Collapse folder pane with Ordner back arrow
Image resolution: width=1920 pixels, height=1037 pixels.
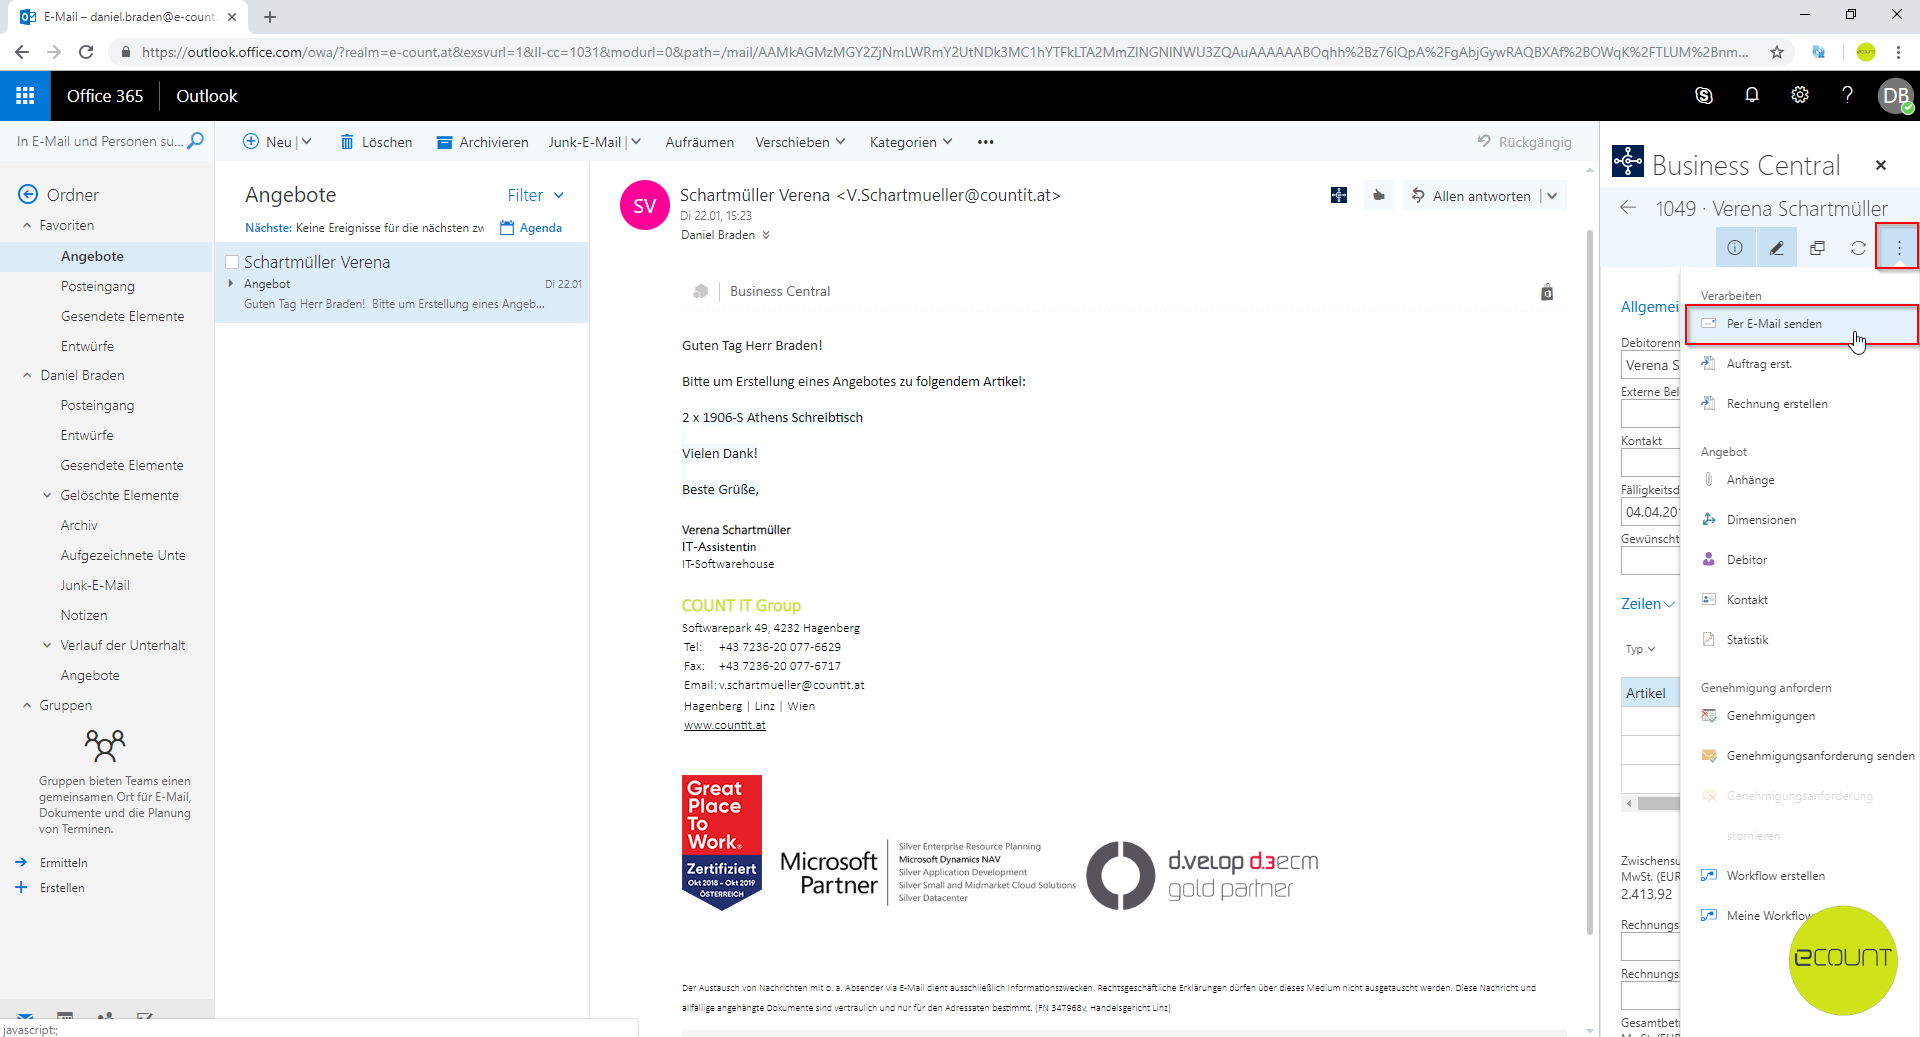[28, 194]
